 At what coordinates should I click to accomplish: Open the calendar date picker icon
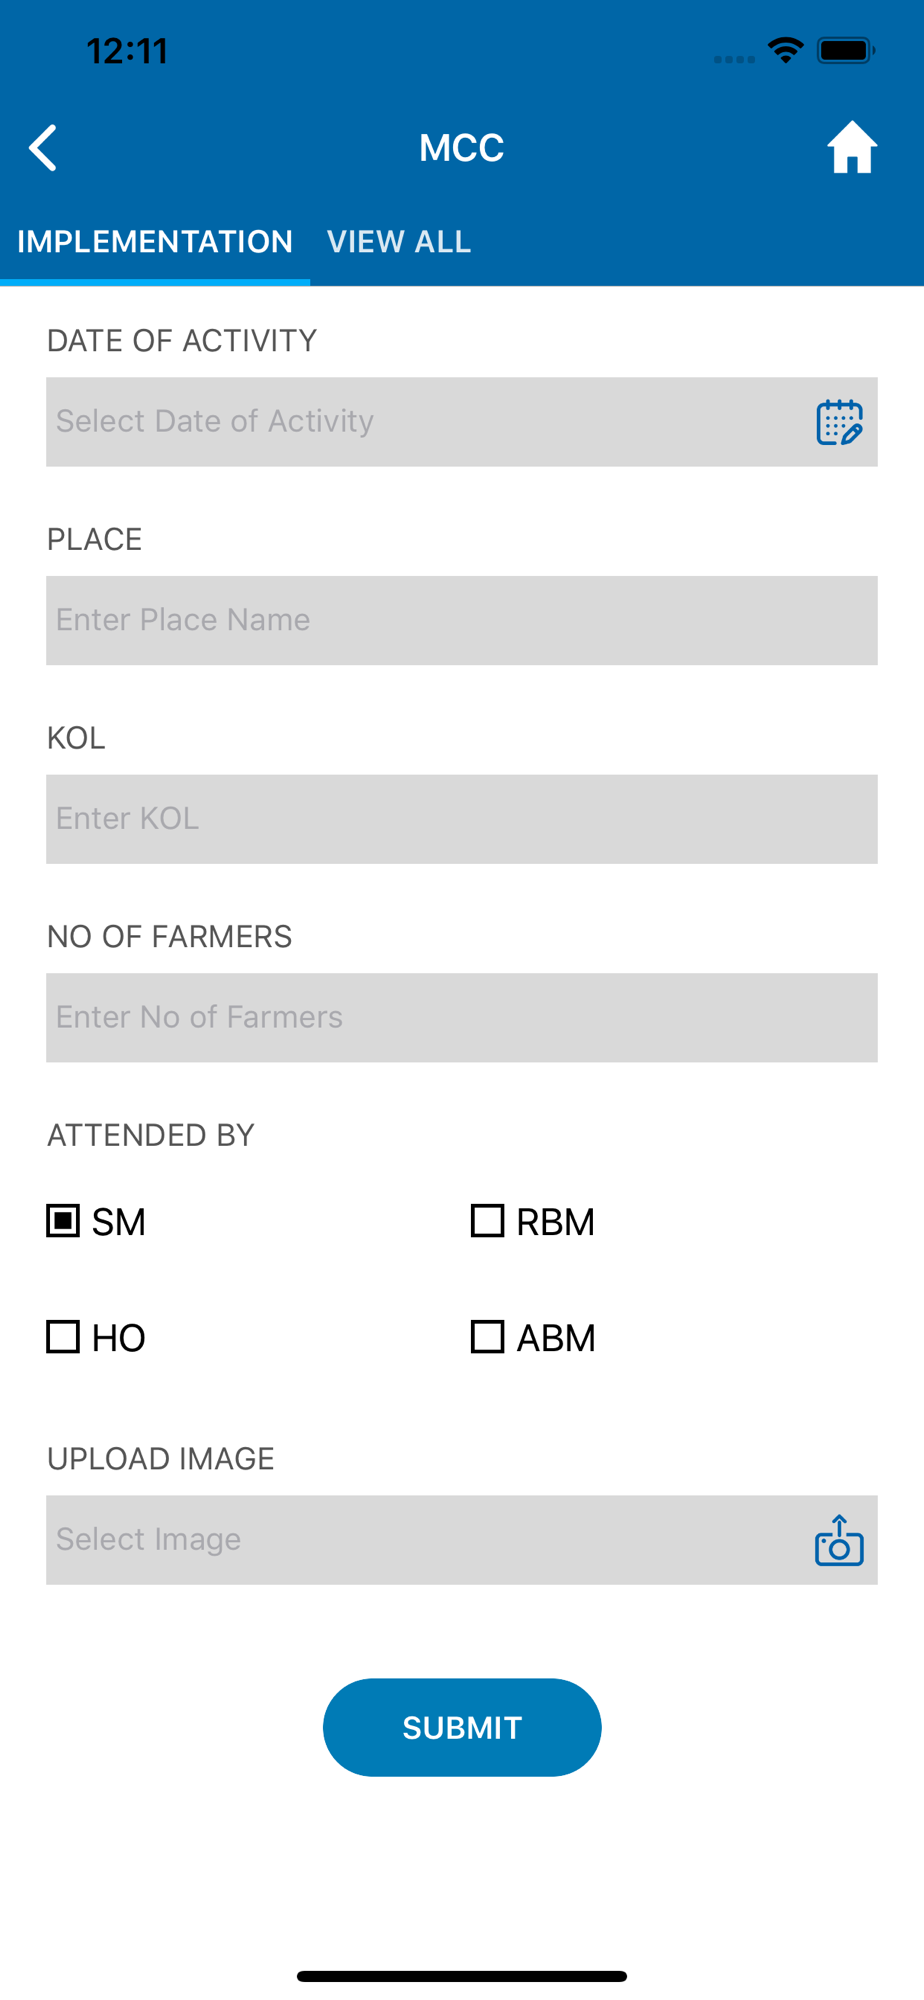coord(839,422)
